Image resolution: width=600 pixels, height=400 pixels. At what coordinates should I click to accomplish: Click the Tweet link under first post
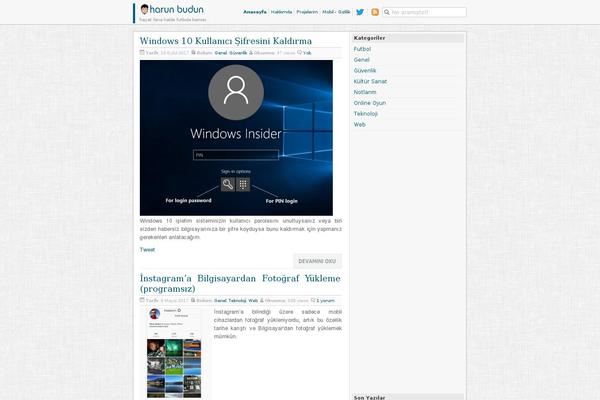point(147,250)
